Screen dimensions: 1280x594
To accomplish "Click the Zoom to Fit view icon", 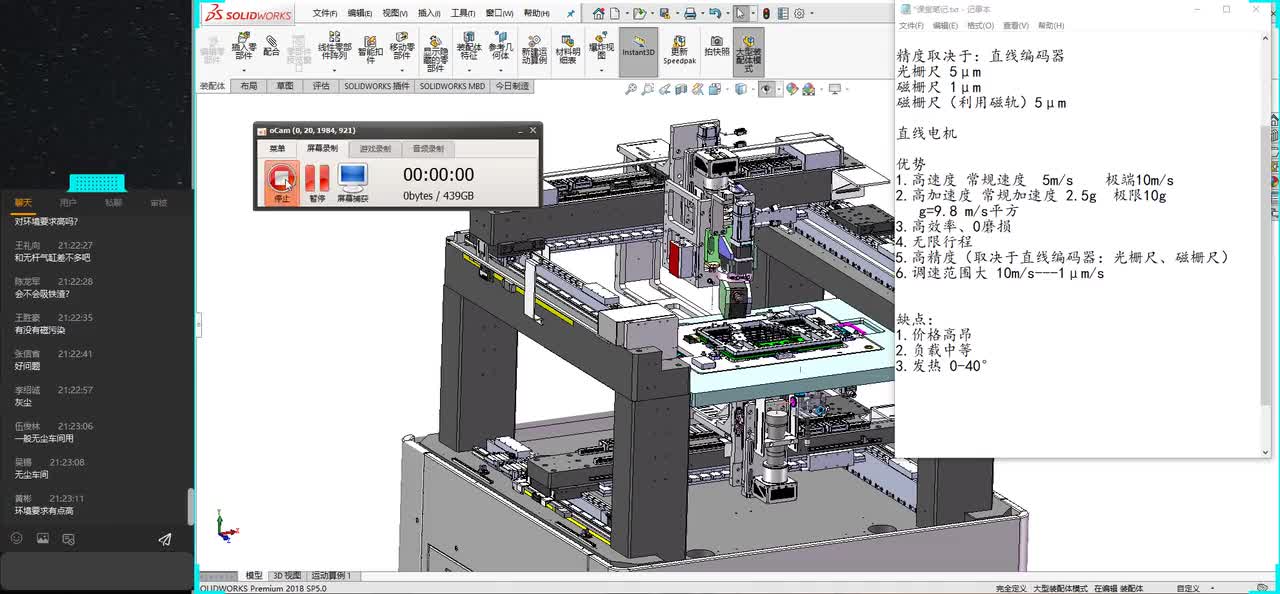I will pyautogui.click(x=631, y=89).
